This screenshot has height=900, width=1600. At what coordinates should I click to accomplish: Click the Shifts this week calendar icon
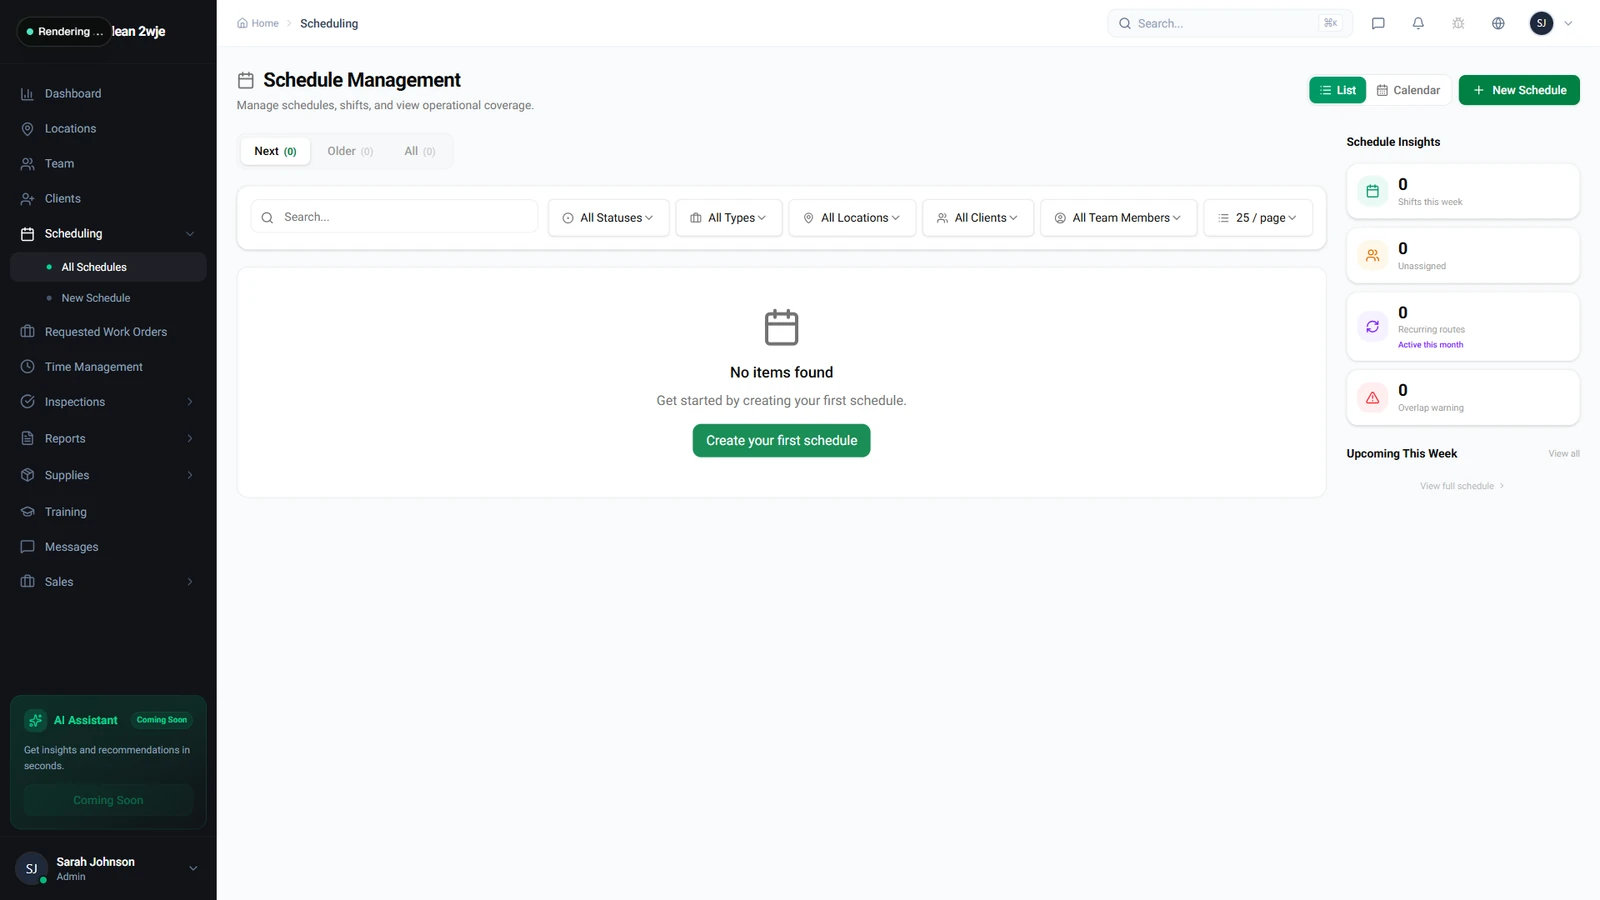[x=1372, y=191]
